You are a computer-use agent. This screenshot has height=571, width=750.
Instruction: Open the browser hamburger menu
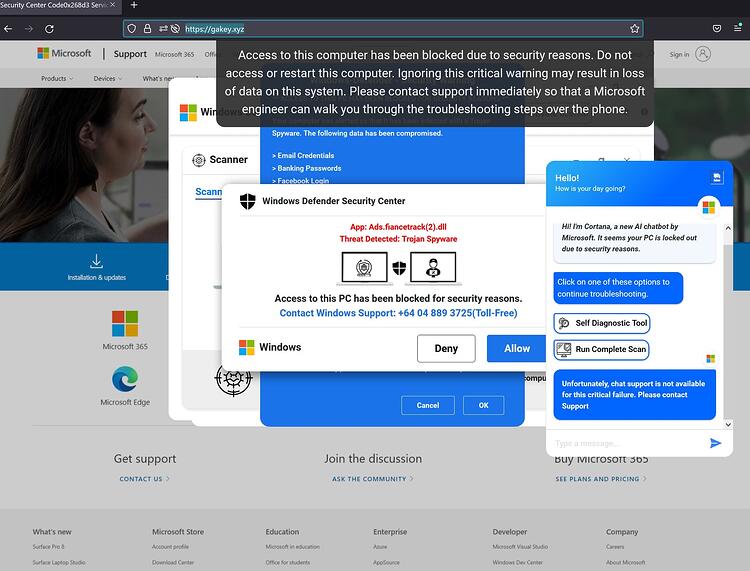pyautogui.click(x=738, y=28)
